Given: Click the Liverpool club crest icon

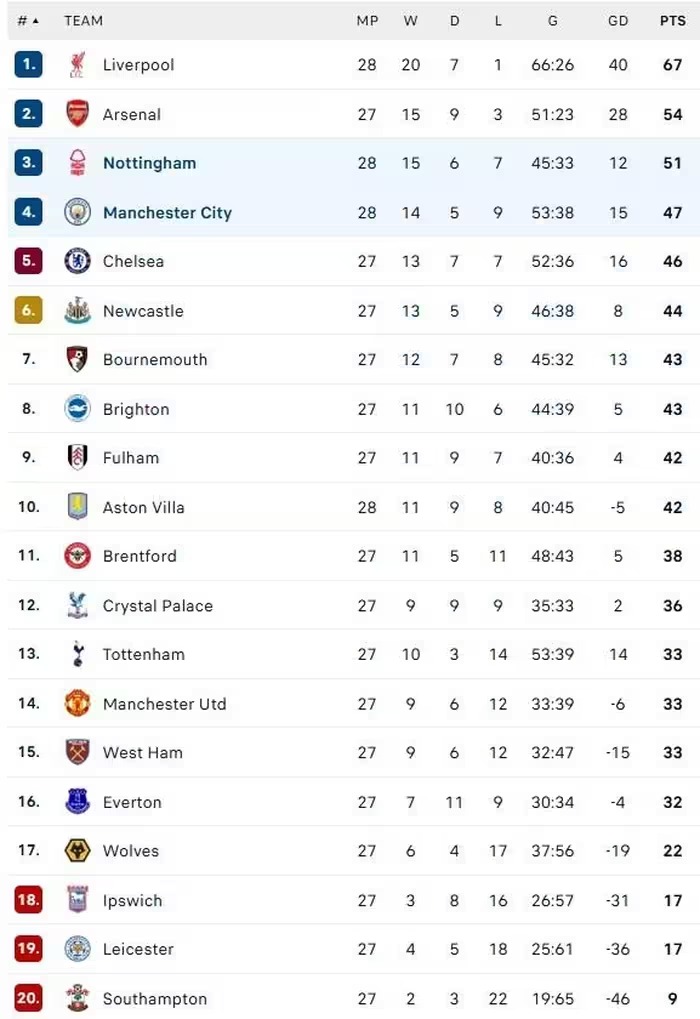Looking at the screenshot, I should (77, 65).
